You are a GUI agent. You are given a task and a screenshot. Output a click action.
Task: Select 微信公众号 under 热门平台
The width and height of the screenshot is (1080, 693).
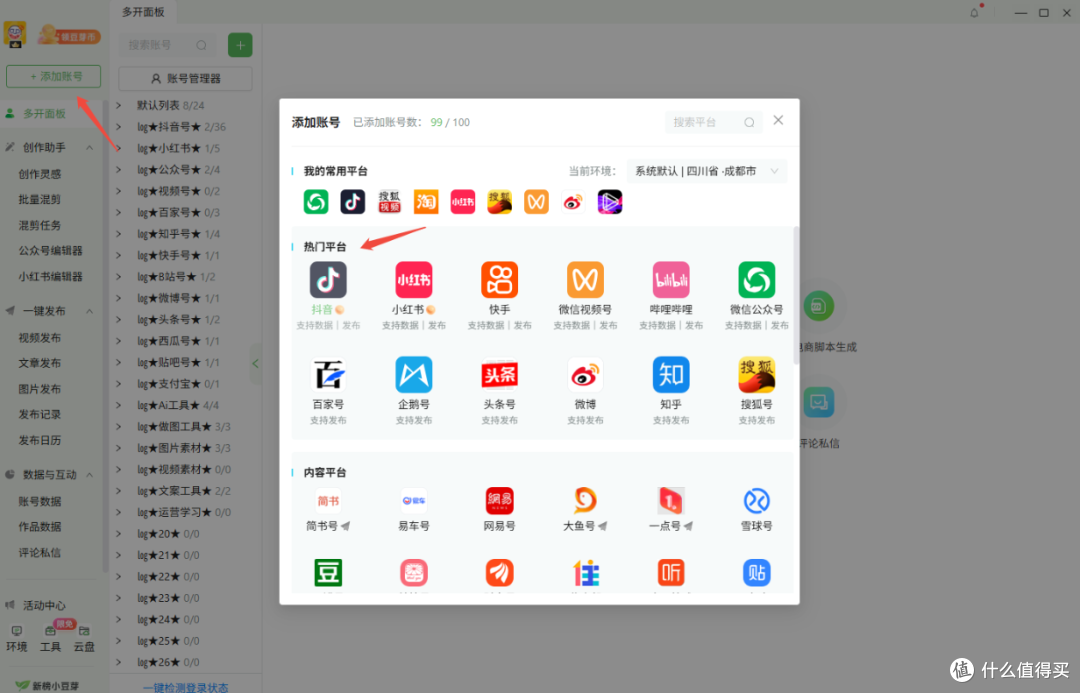pyautogui.click(x=756, y=280)
